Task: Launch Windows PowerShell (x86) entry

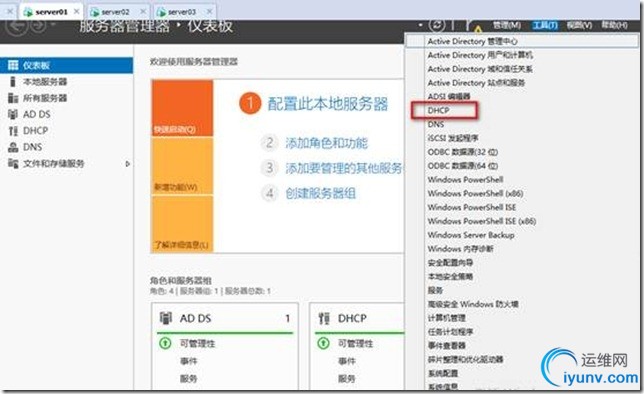Action: (522, 194)
